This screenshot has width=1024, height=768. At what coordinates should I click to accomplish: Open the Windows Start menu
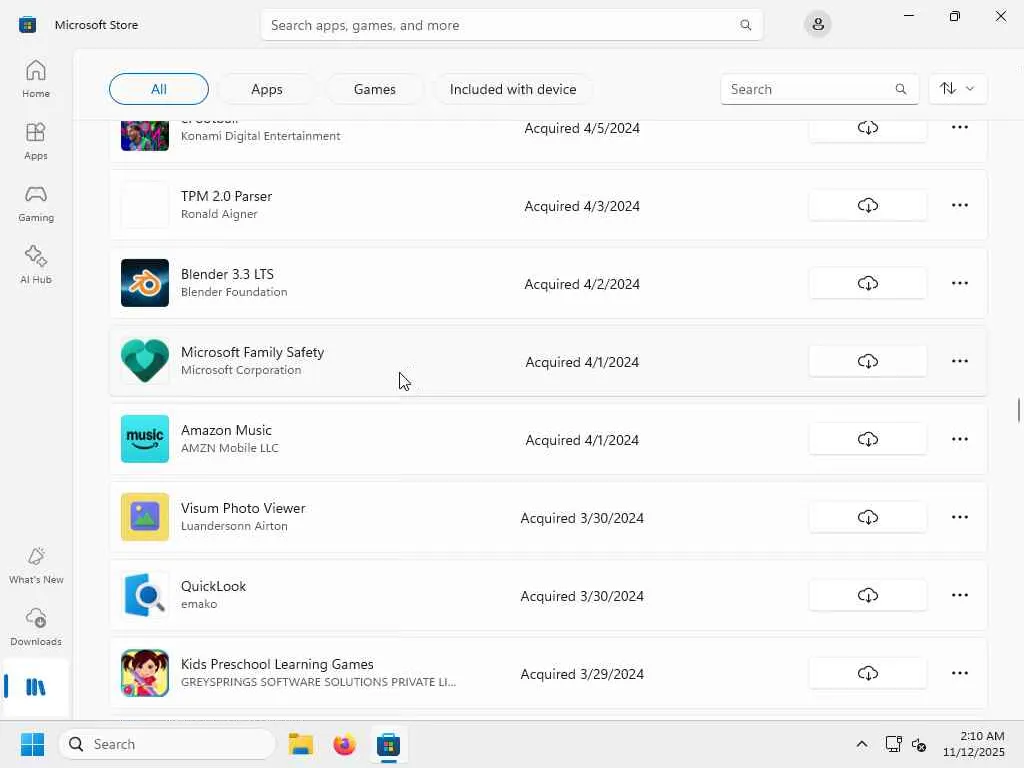point(32,744)
